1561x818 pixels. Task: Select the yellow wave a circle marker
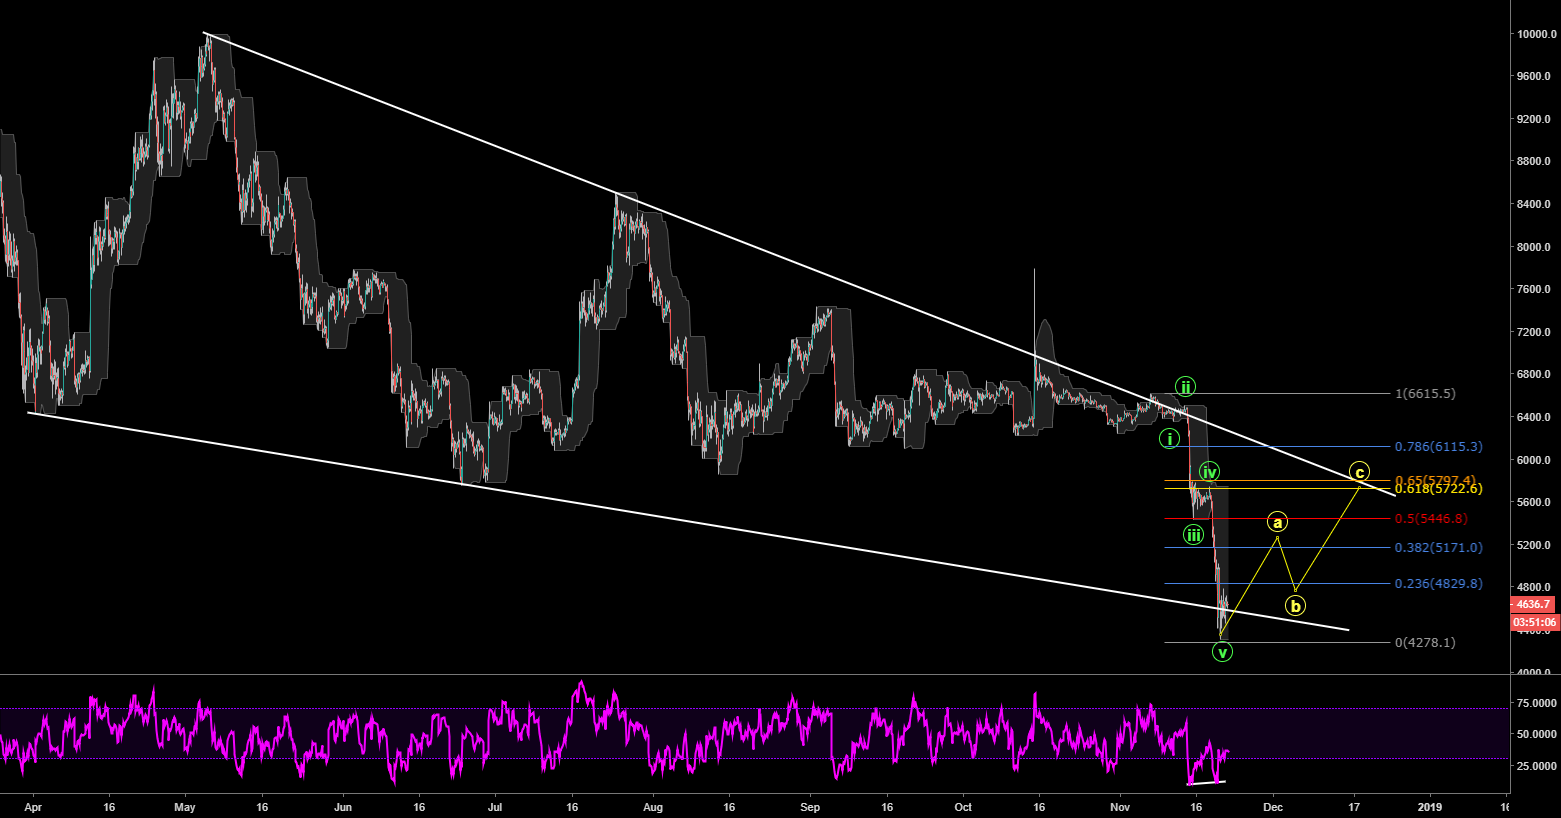pyautogui.click(x=1277, y=521)
